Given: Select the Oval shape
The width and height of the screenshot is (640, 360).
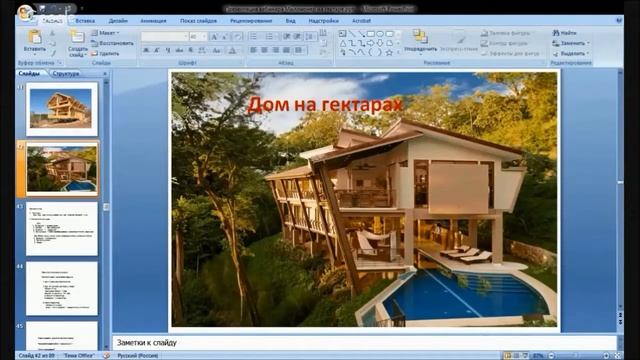Looking at the screenshot, I should tap(380, 34).
